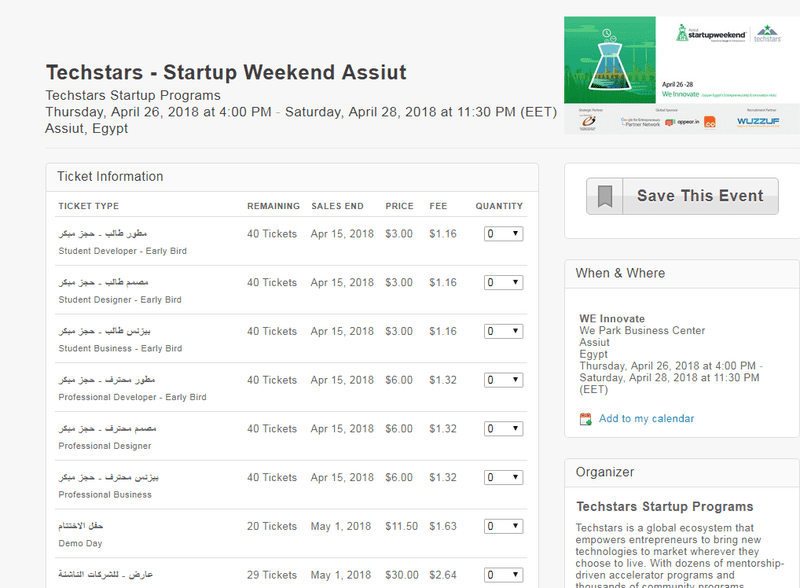Click the Google Partner Network sponsor logo
This screenshot has width=800, height=588.
click(x=640, y=122)
